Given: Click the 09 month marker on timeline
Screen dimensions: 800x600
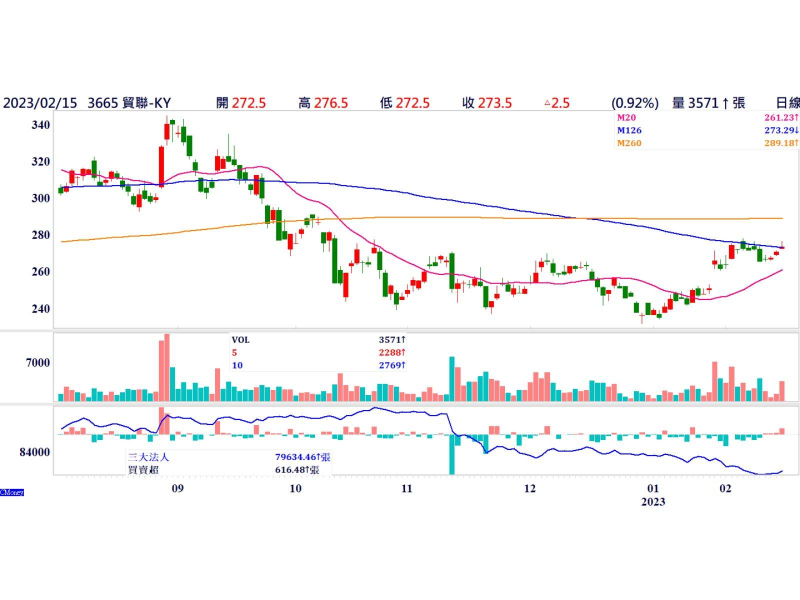Looking at the screenshot, I should coord(177,489).
